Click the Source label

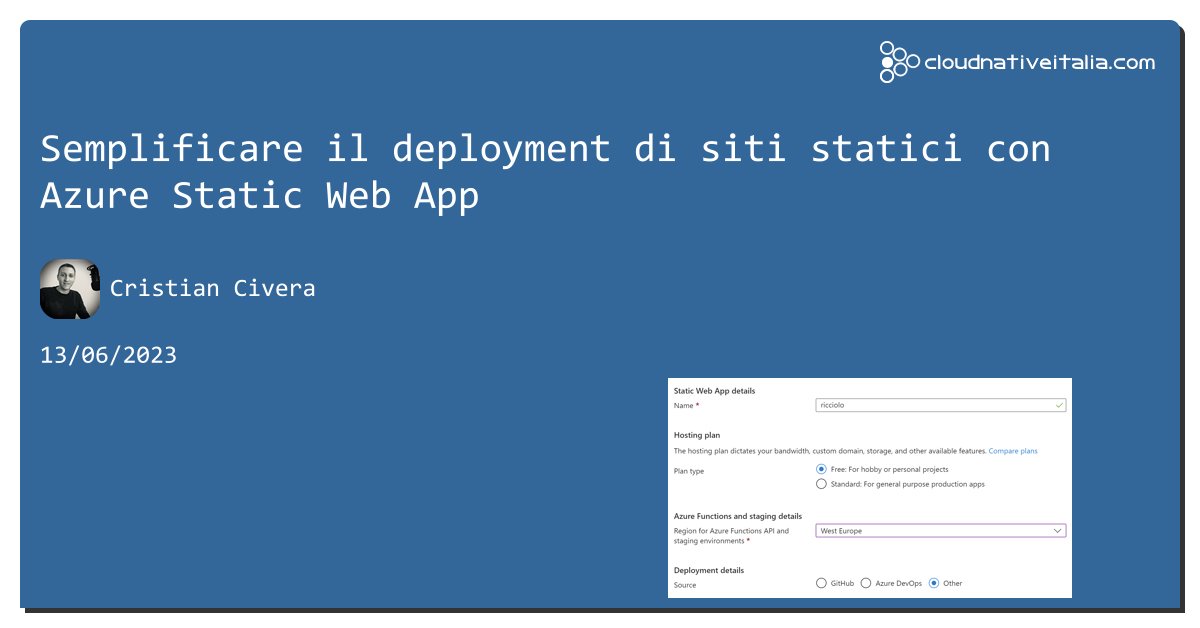pos(685,585)
